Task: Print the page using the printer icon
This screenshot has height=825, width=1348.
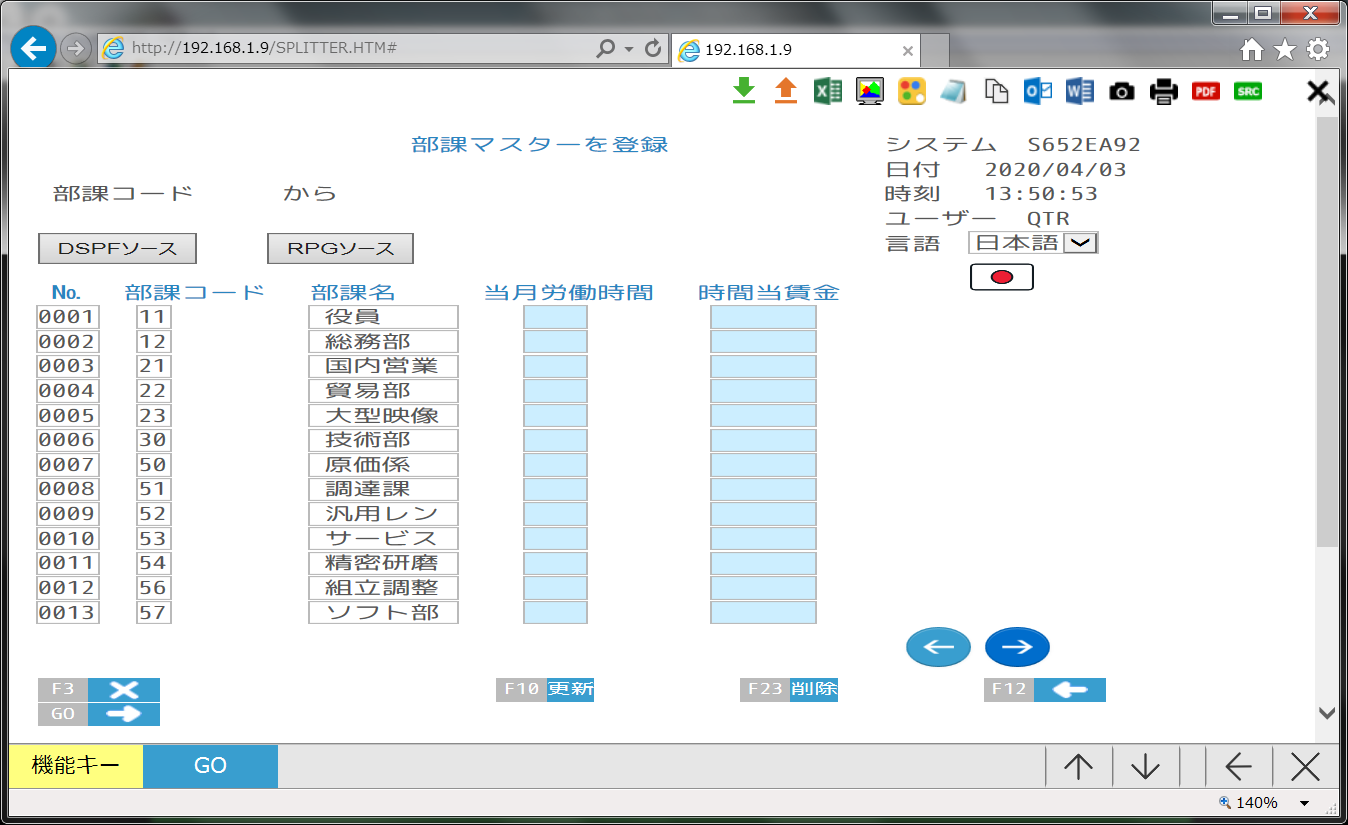Action: 1164,91
